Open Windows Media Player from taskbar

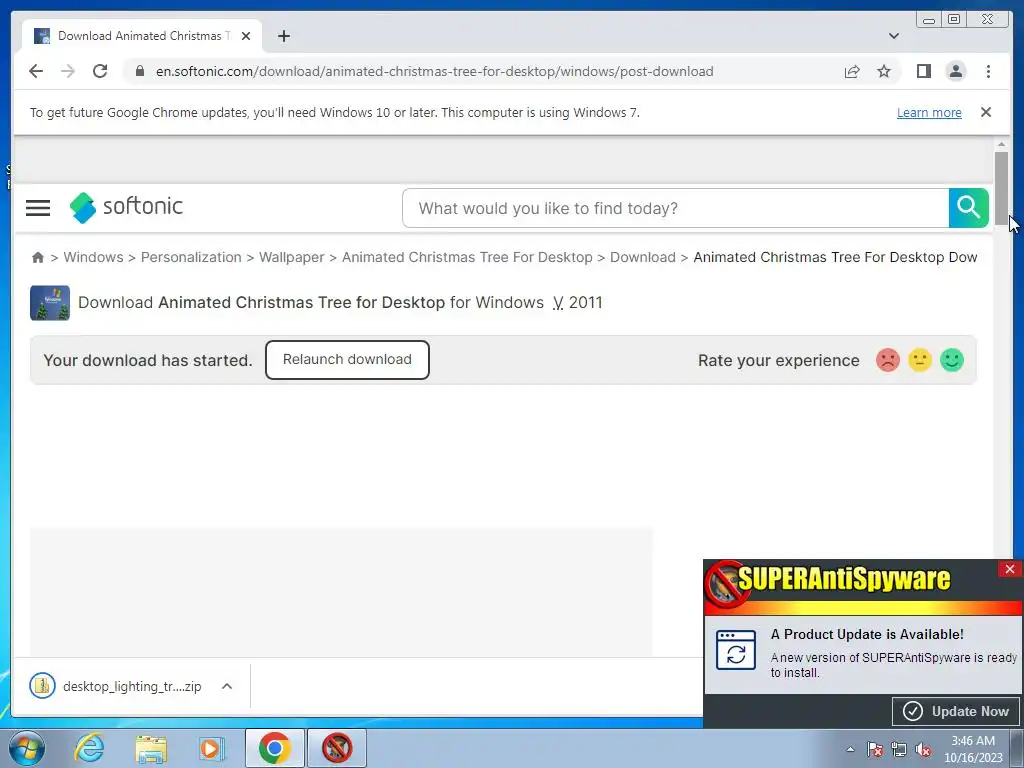coord(211,748)
